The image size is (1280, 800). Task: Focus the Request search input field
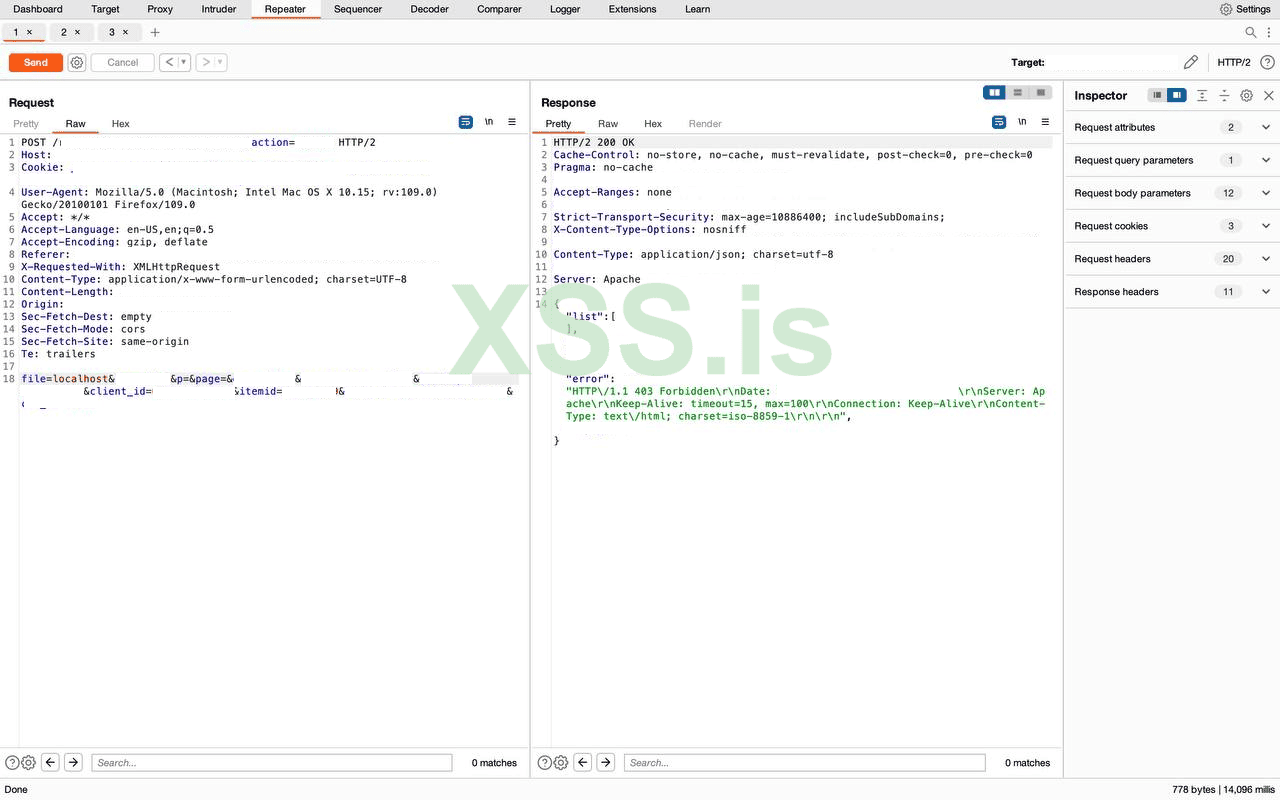[272, 762]
